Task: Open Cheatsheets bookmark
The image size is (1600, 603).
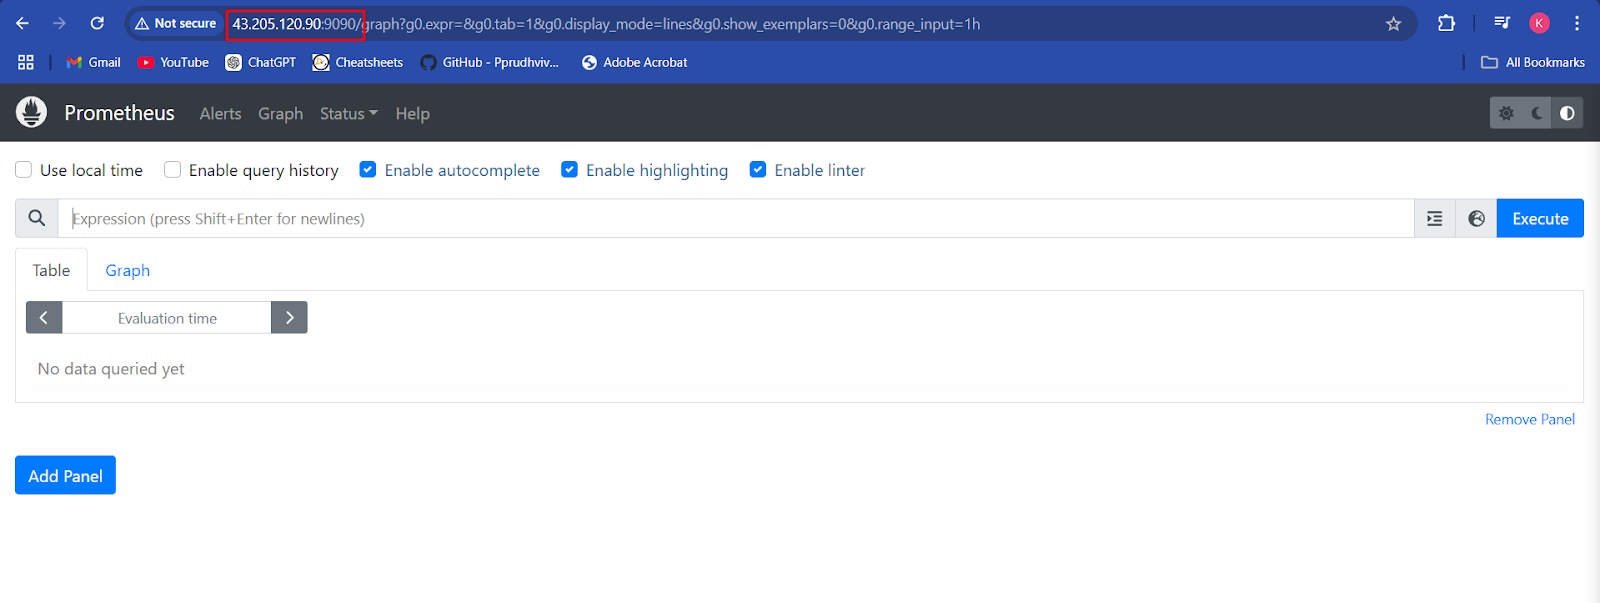Action: pyautogui.click(x=358, y=62)
